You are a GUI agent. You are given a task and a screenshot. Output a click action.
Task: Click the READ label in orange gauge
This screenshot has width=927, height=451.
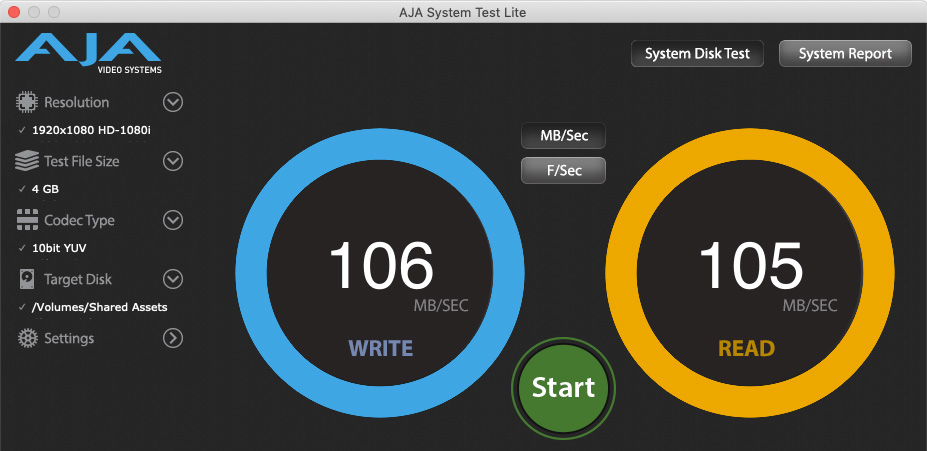pyautogui.click(x=746, y=348)
